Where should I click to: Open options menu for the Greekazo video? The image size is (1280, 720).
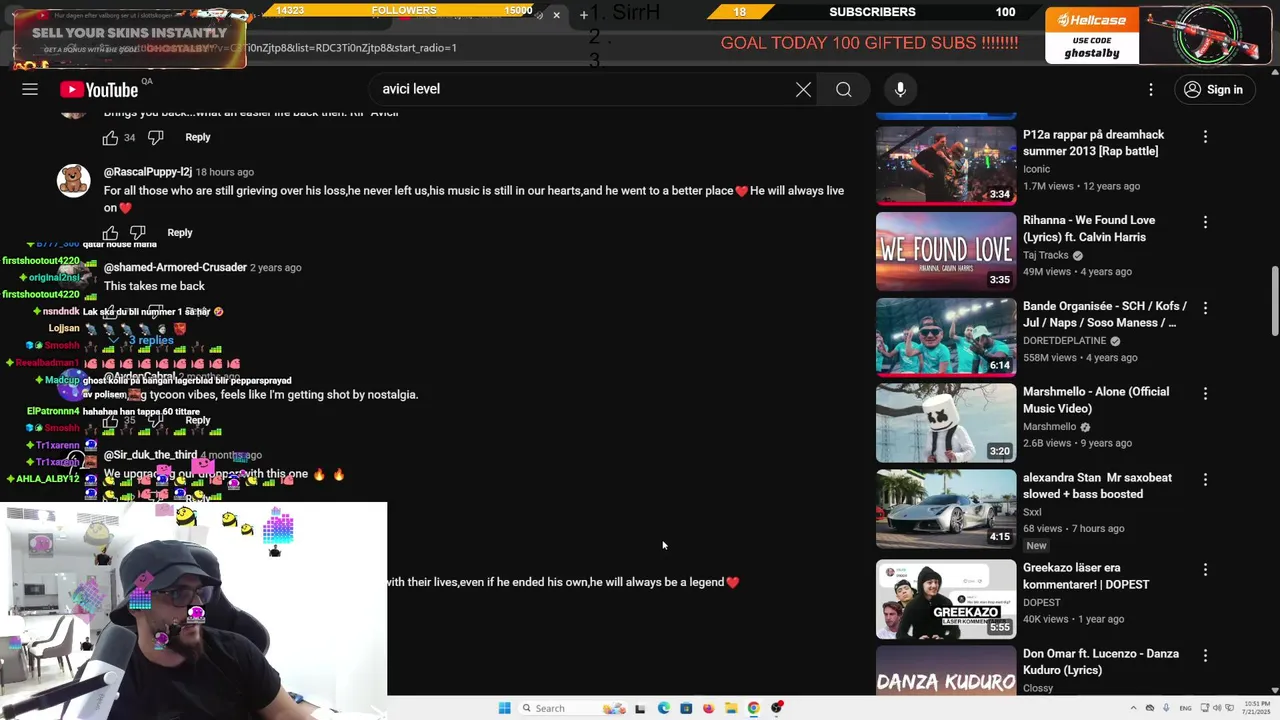tap(1205, 570)
